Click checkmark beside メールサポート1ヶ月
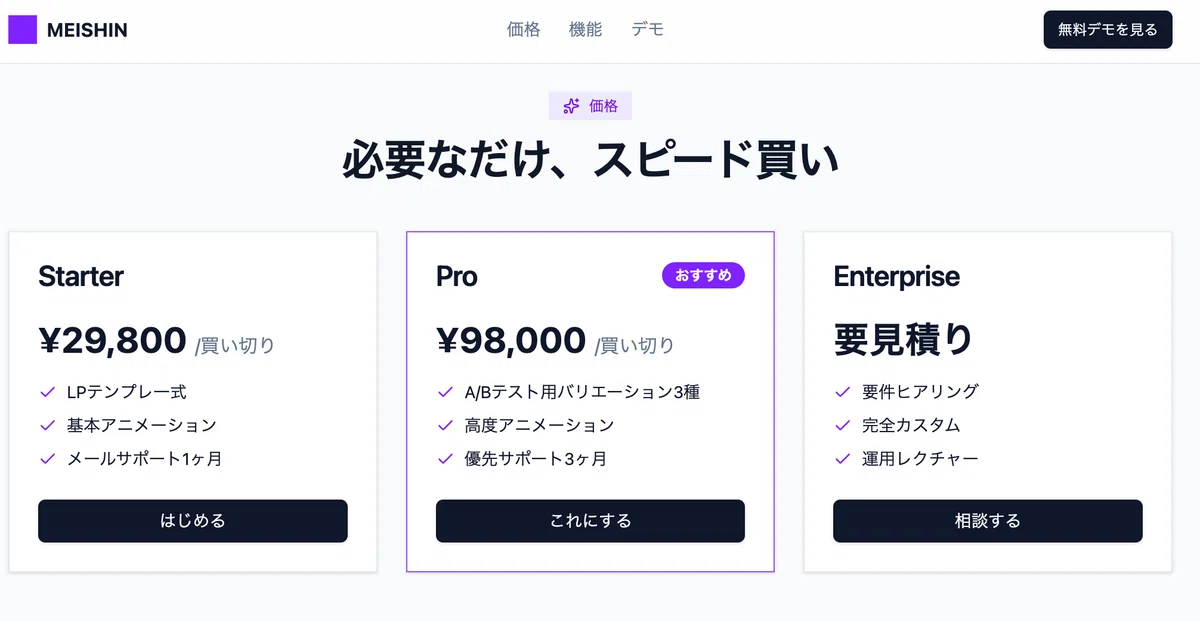1200x621 pixels. [47, 459]
